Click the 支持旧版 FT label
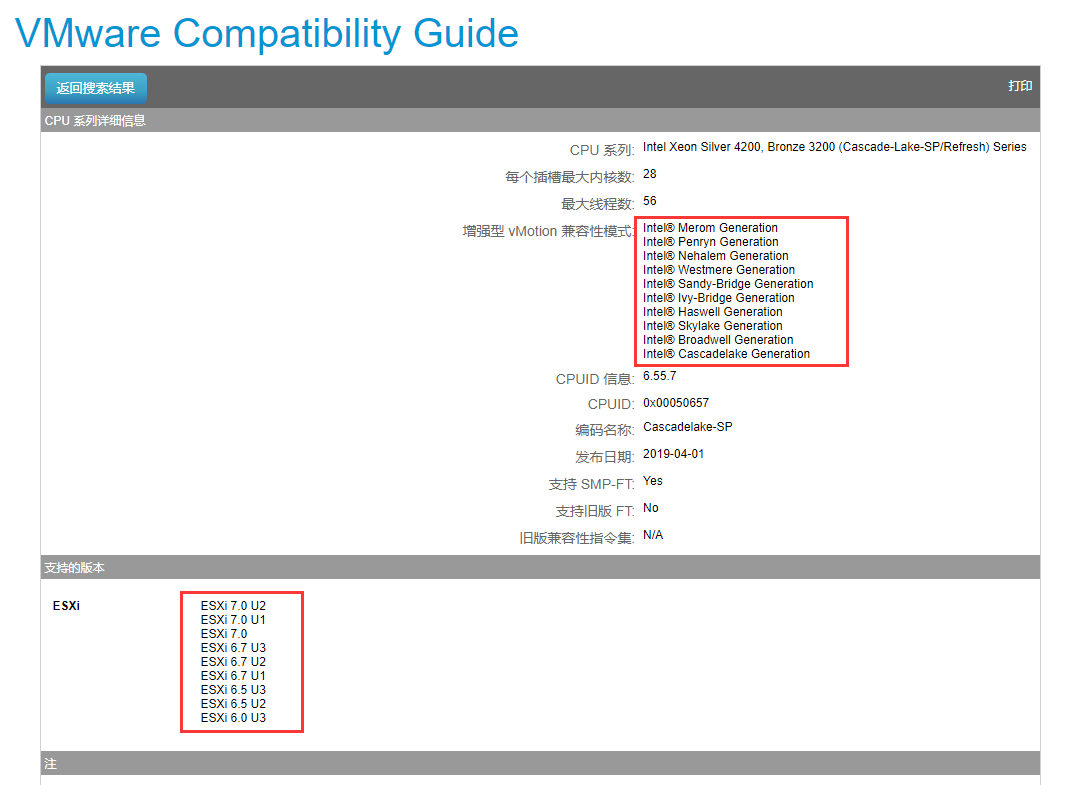The image size is (1068, 785). 595,511
